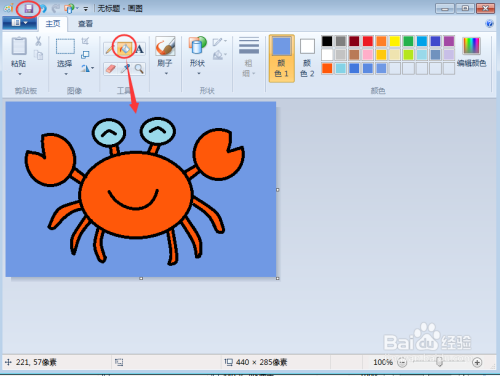Select the Eraser tool
Image resolution: width=500 pixels, height=376 pixels.
tap(110, 69)
